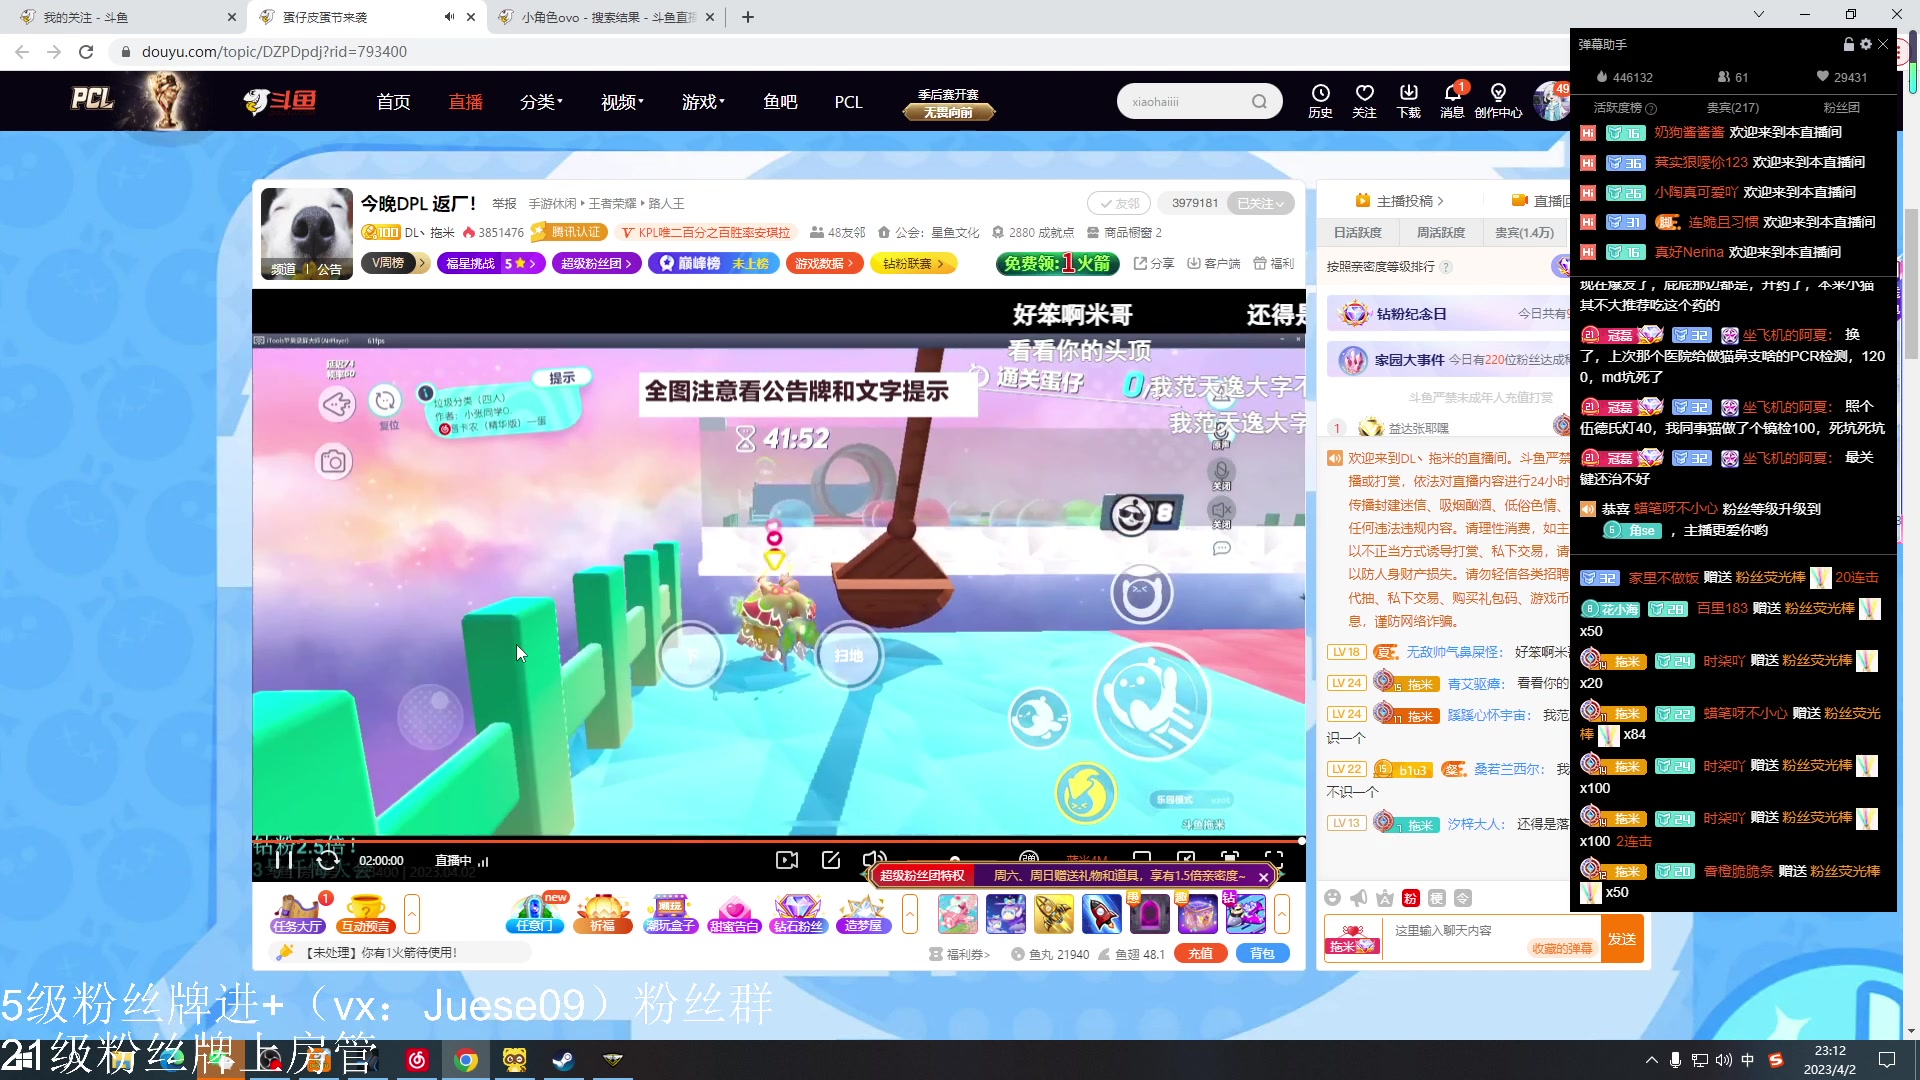The image size is (1920, 1080).
Task: Open the 分类 dropdown menu
Action: click(x=541, y=101)
